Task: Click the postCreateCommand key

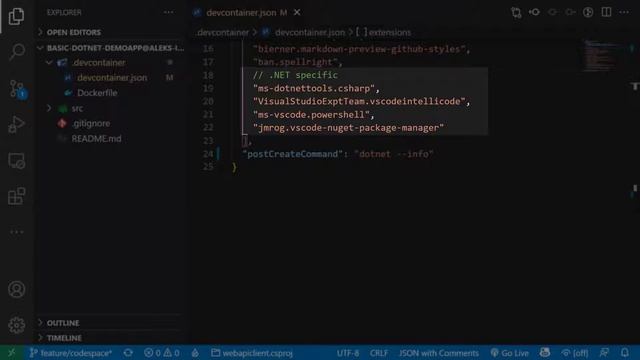Action: point(292,154)
